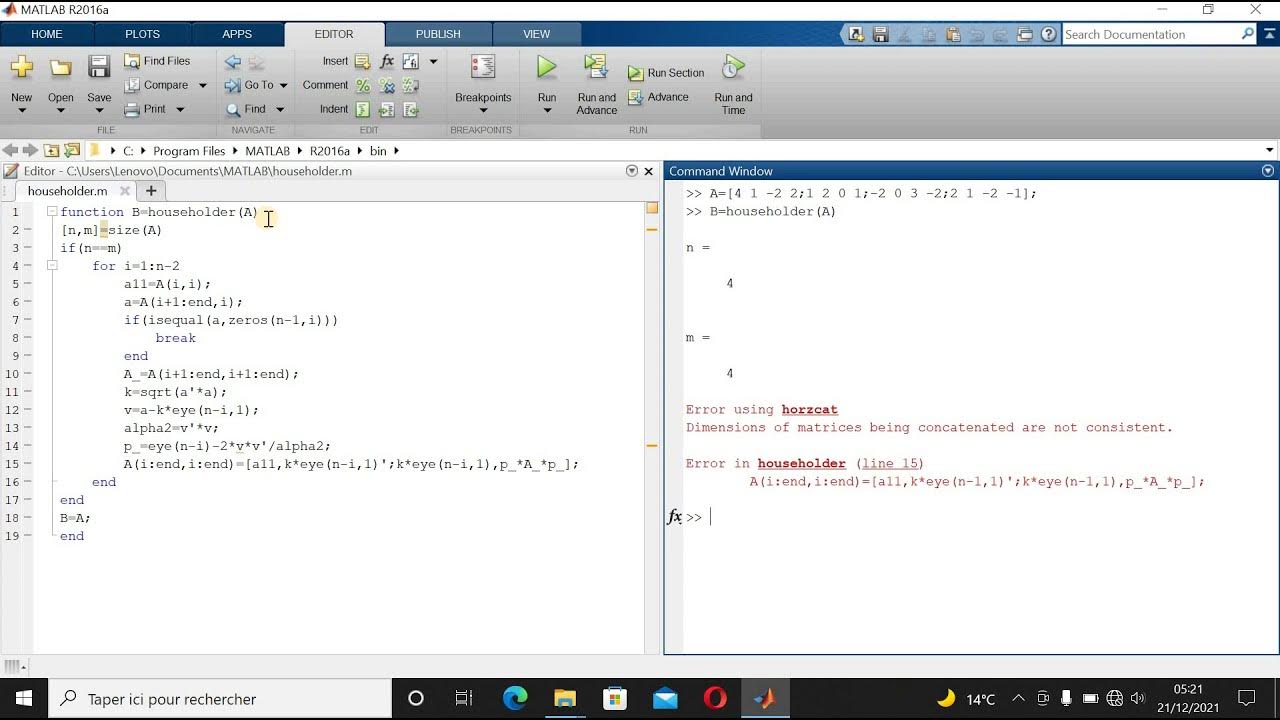Viewport: 1280px width, 720px height.
Task: Click the fx insert function icon
Action: click(387, 62)
